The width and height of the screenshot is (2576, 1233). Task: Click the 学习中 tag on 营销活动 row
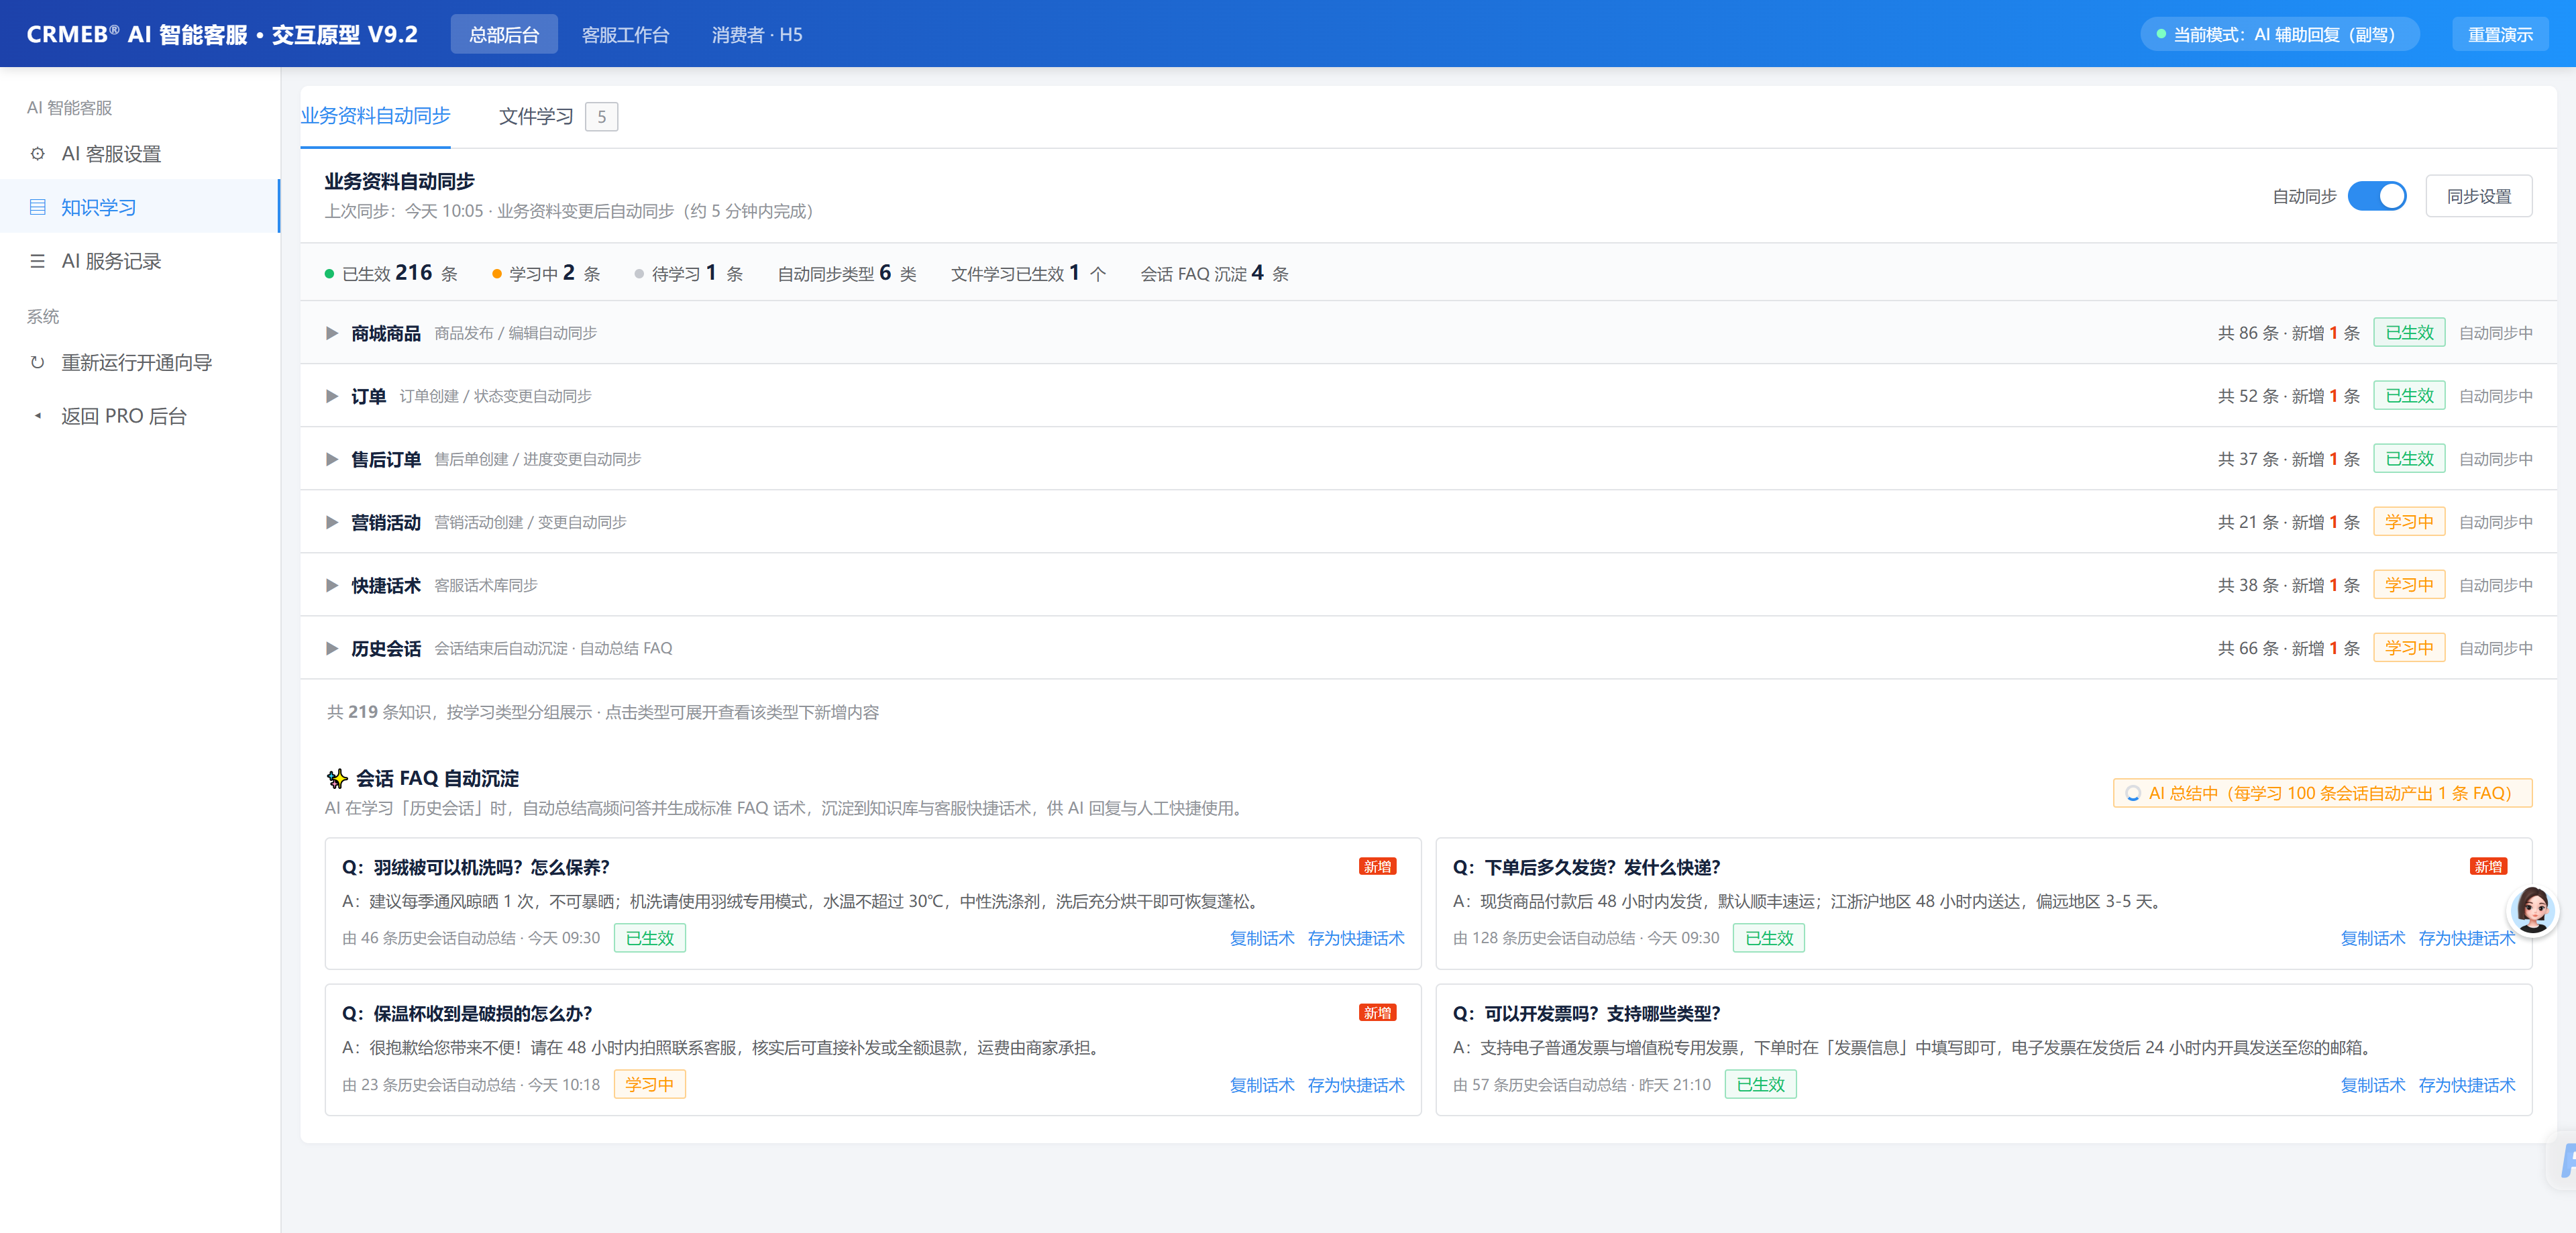click(2409, 522)
